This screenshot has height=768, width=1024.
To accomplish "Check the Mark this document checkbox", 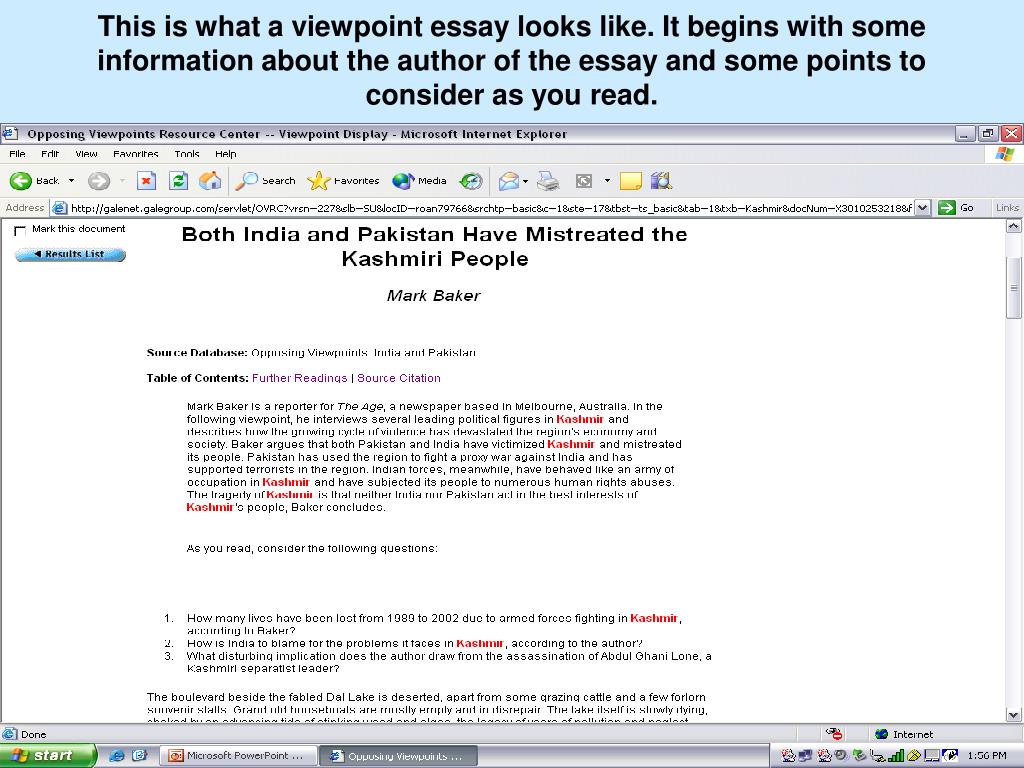I will tap(20, 231).
